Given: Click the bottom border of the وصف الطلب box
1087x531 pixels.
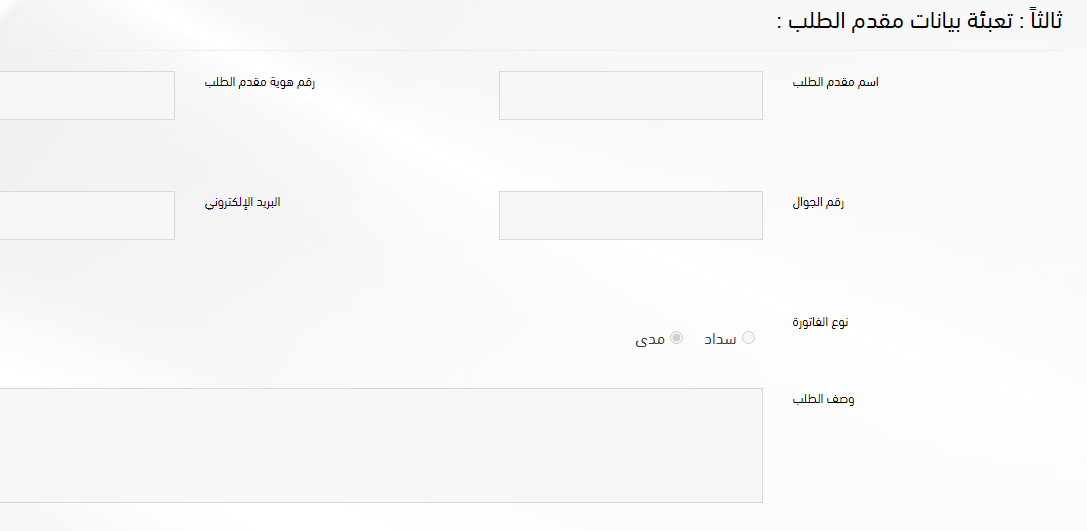Looking at the screenshot, I should click(x=380, y=502).
